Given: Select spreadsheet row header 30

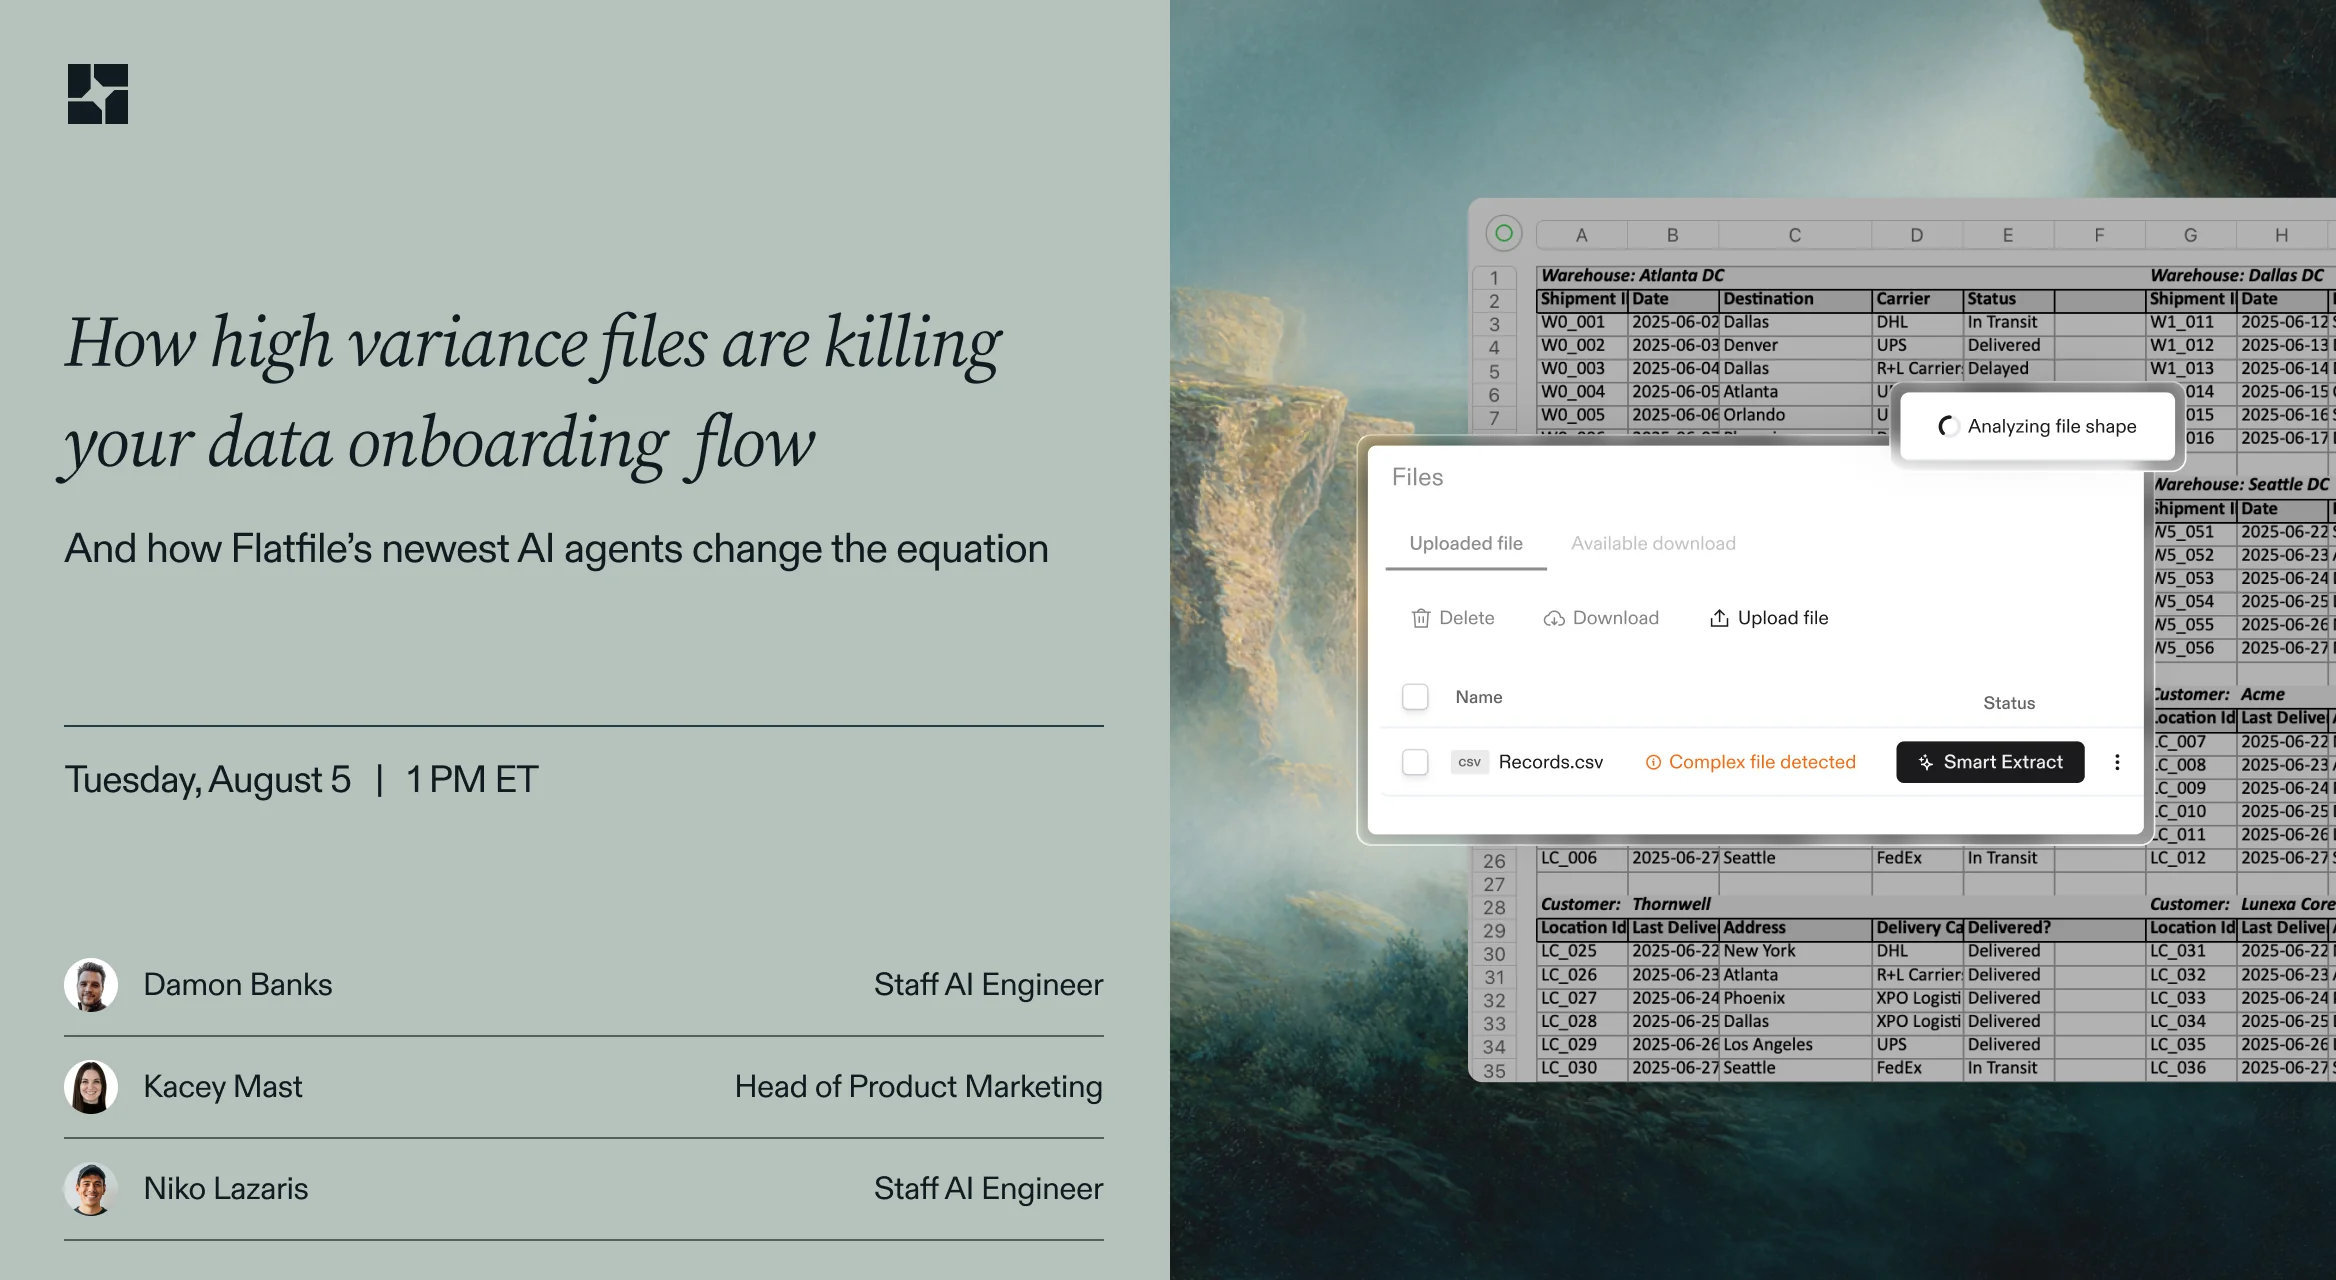Looking at the screenshot, I should pyautogui.click(x=1494, y=953).
